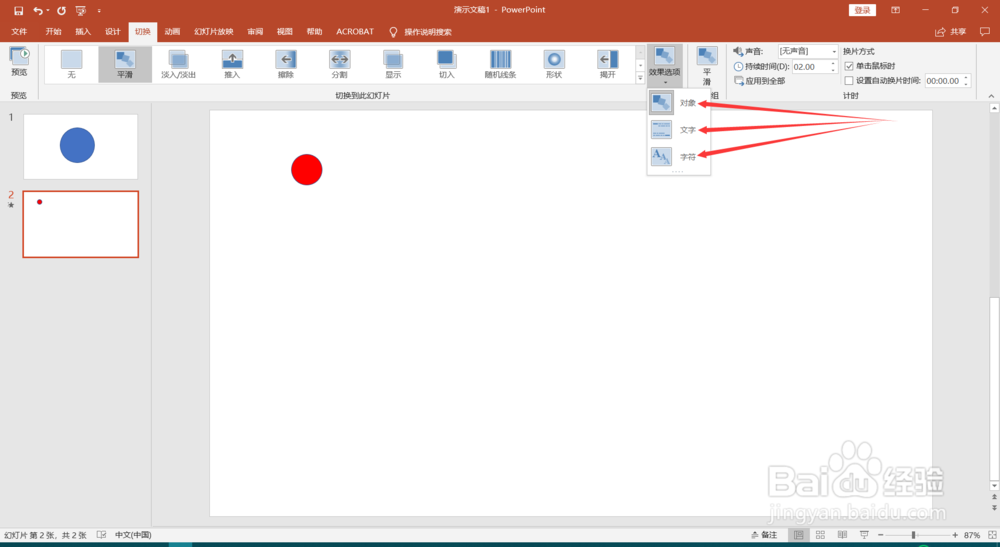Select the 显示 reveal transition

click(x=393, y=64)
